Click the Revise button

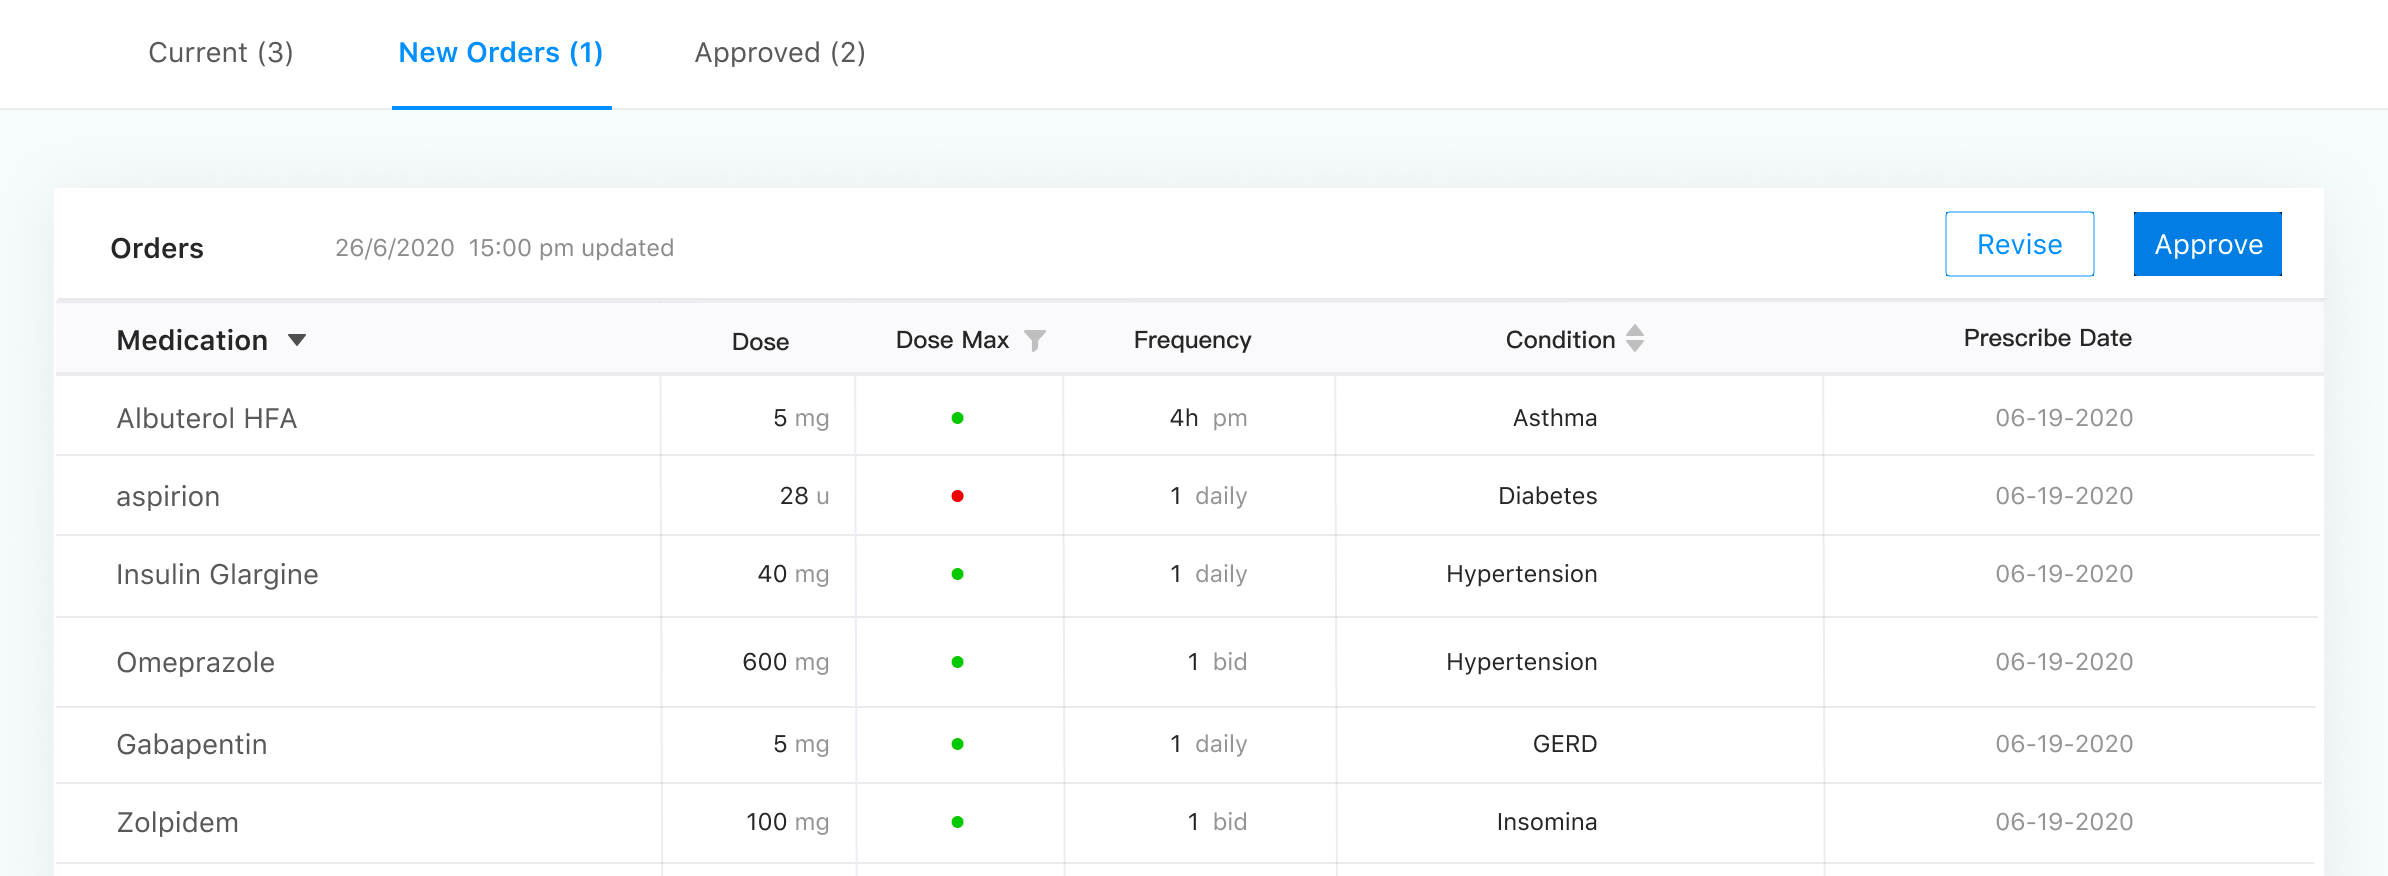coord(2019,245)
